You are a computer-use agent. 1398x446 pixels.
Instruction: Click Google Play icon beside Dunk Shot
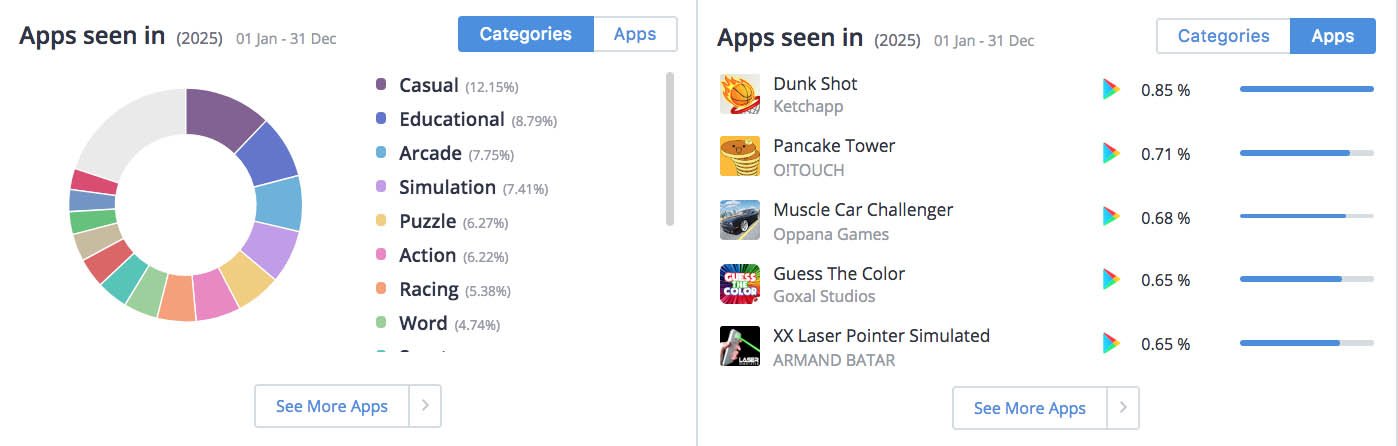point(1111,90)
